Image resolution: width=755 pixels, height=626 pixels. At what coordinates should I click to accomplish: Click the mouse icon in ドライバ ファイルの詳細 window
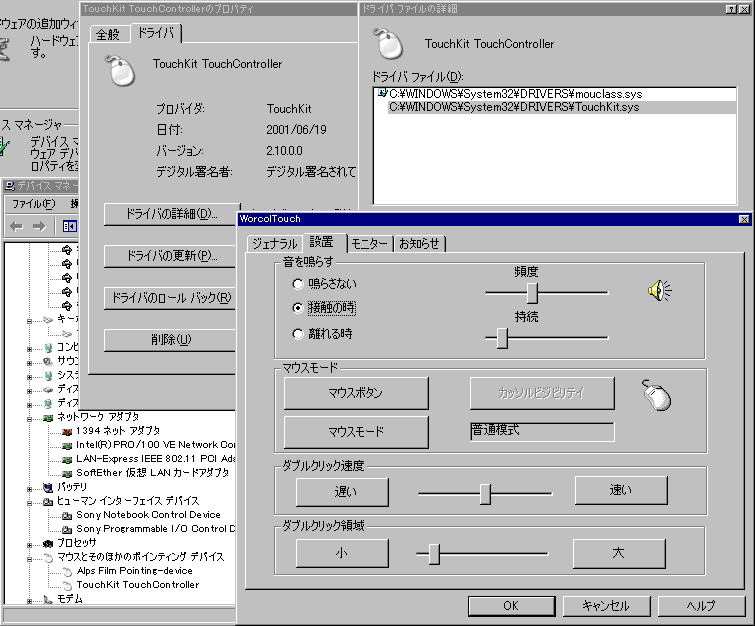389,44
